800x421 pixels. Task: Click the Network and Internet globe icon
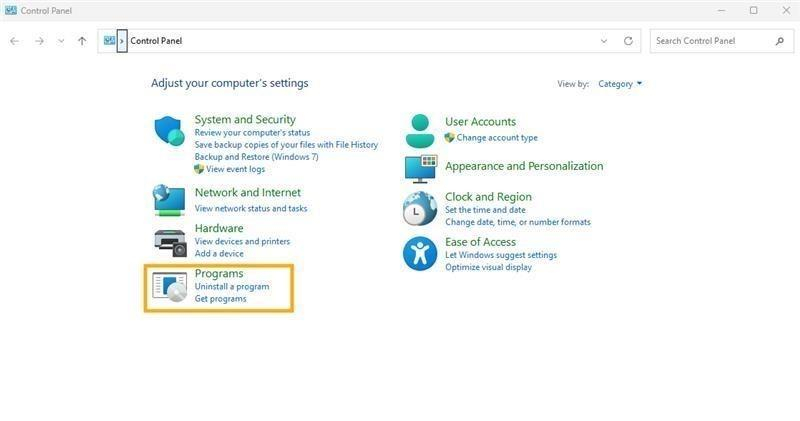click(169, 200)
